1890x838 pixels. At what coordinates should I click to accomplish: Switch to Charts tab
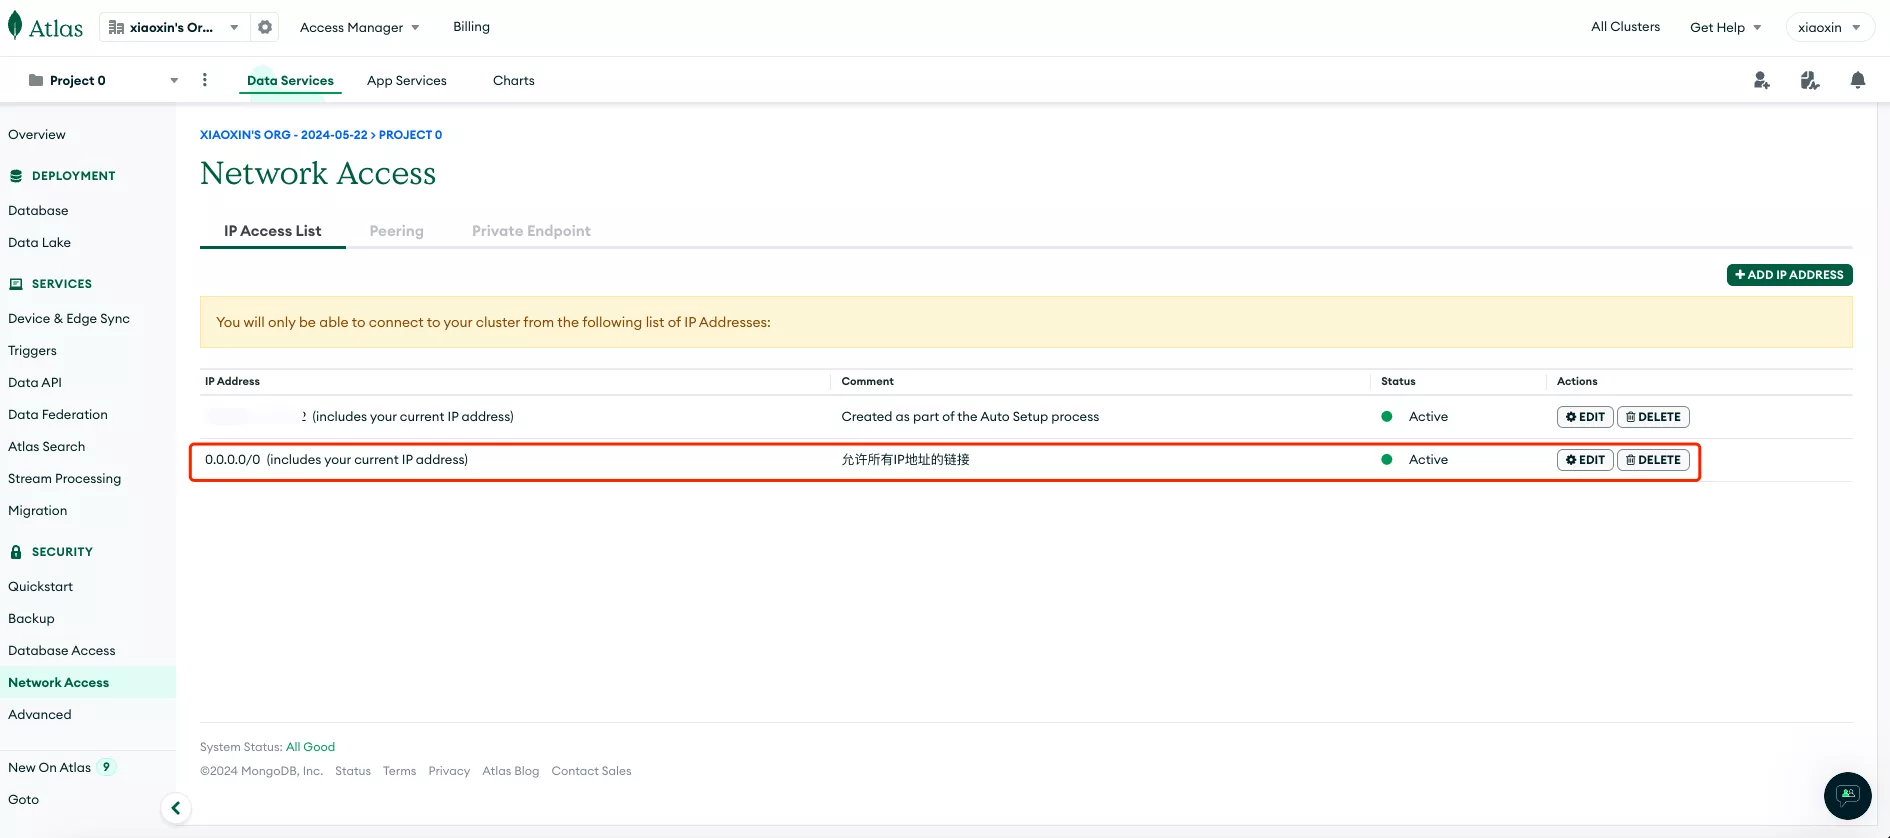tap(514, 81)
